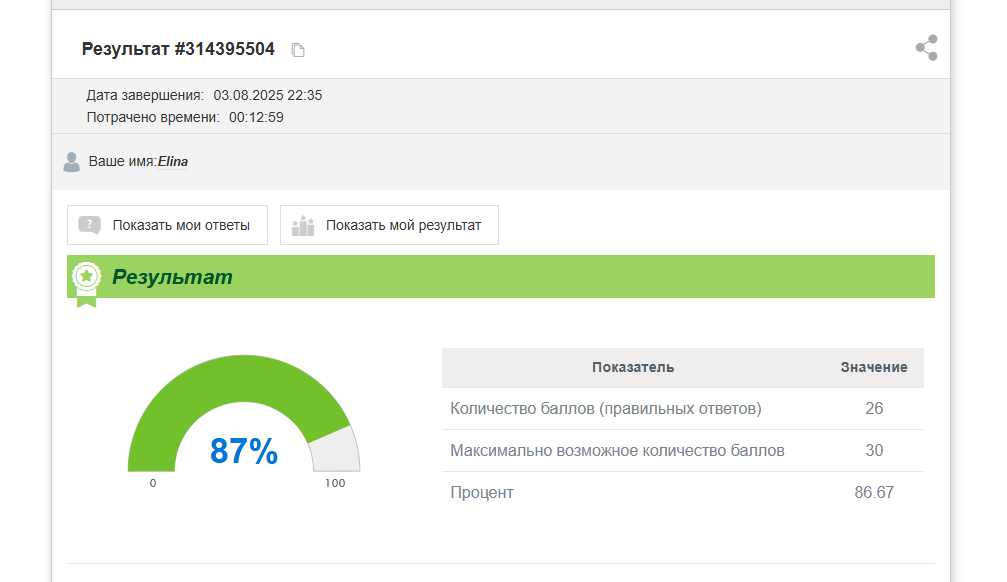Open the share icon

[927, 48]
